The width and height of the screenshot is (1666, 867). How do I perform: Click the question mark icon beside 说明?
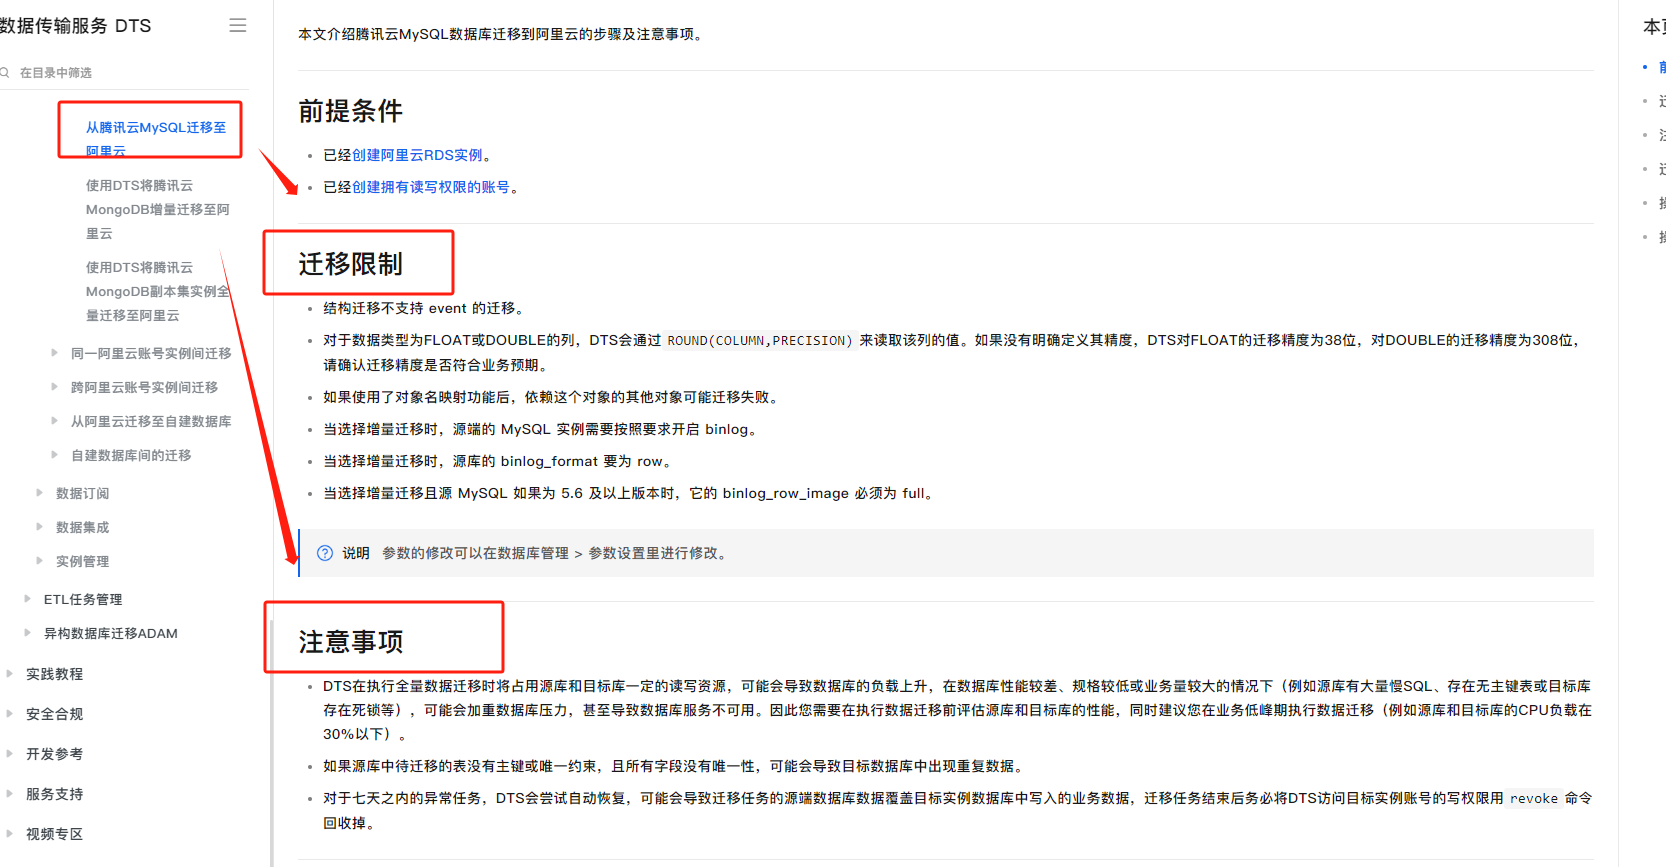pyautogui.click(x=325, y=553)
